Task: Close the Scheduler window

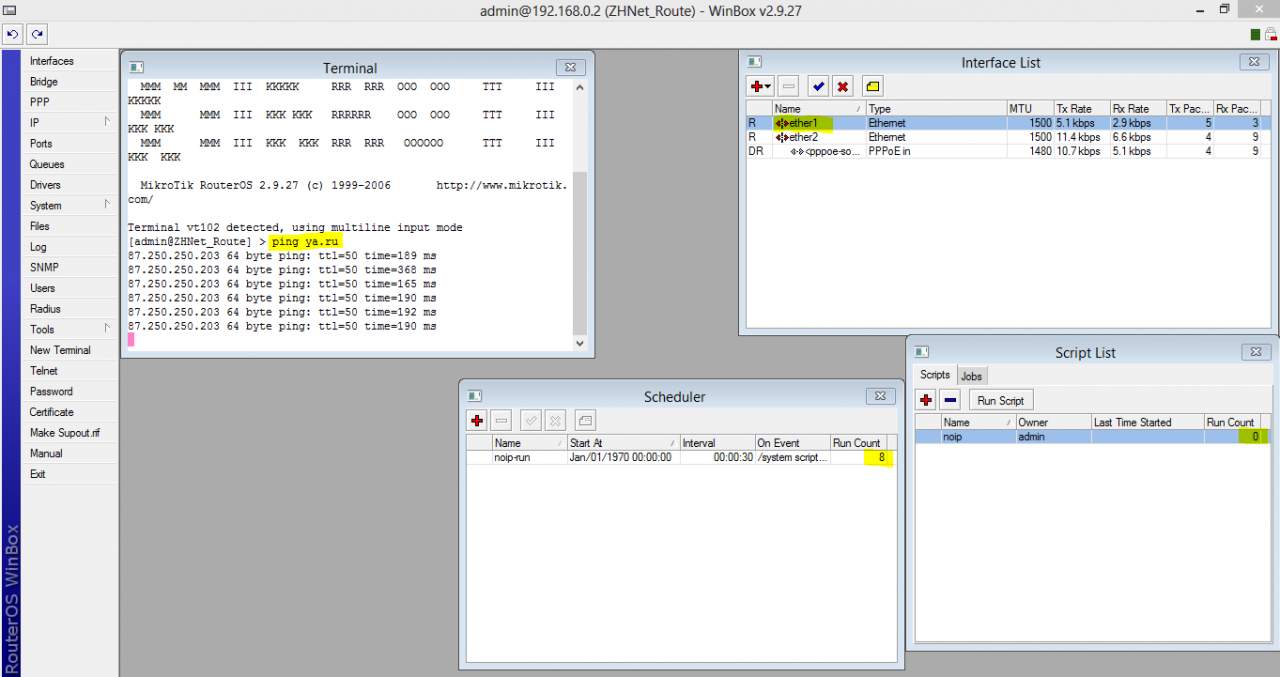Action: [880, 396]
